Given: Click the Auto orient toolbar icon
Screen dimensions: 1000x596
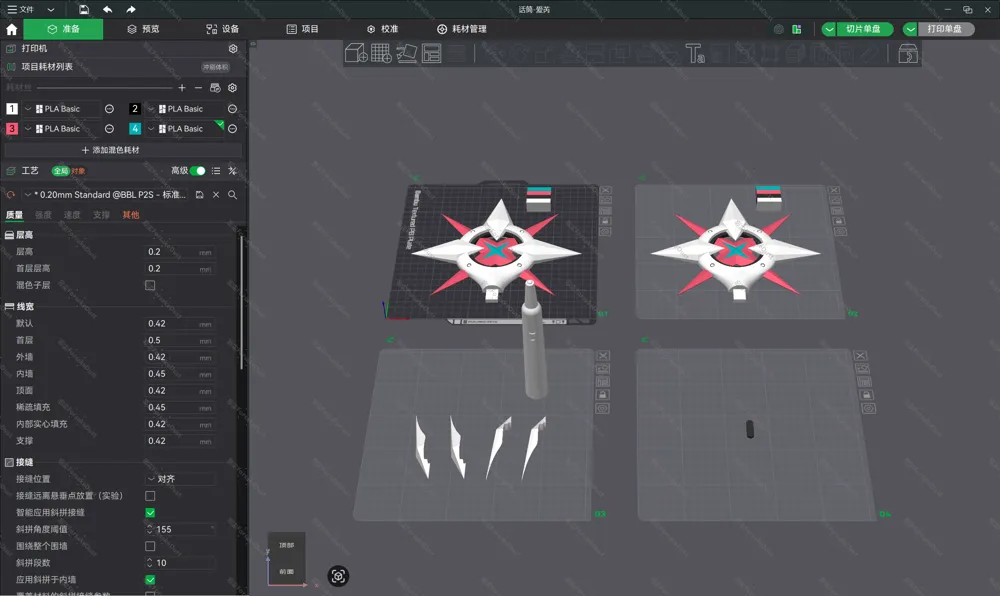Looking at the screenshot, I should (406, 53).
